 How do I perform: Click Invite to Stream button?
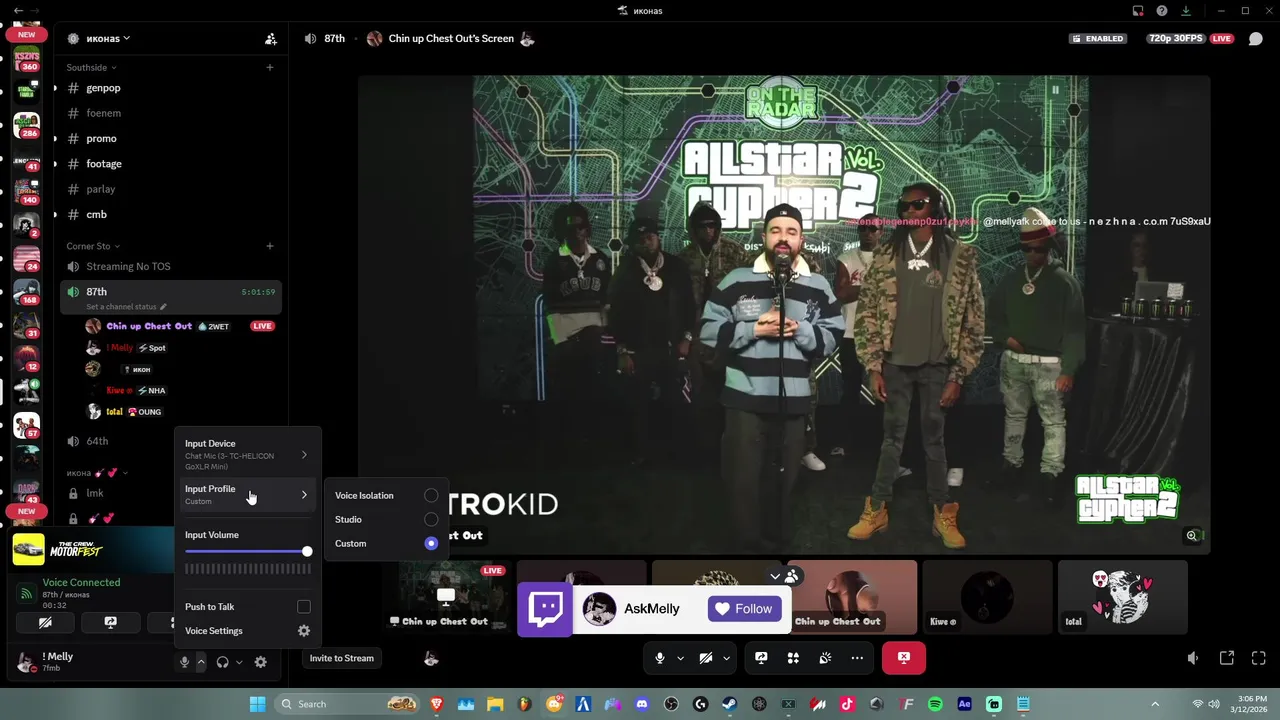(341, 658)
